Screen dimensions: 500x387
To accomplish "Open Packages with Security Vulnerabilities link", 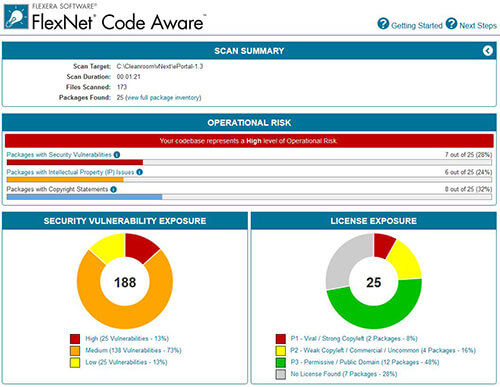I will (59, 155).
